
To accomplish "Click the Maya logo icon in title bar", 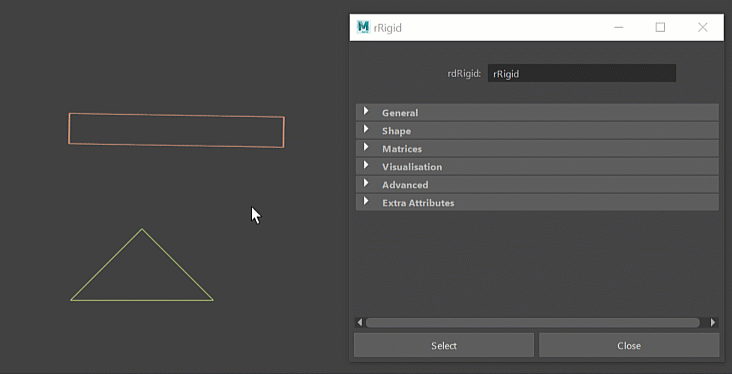I will (x=363, y=28).
